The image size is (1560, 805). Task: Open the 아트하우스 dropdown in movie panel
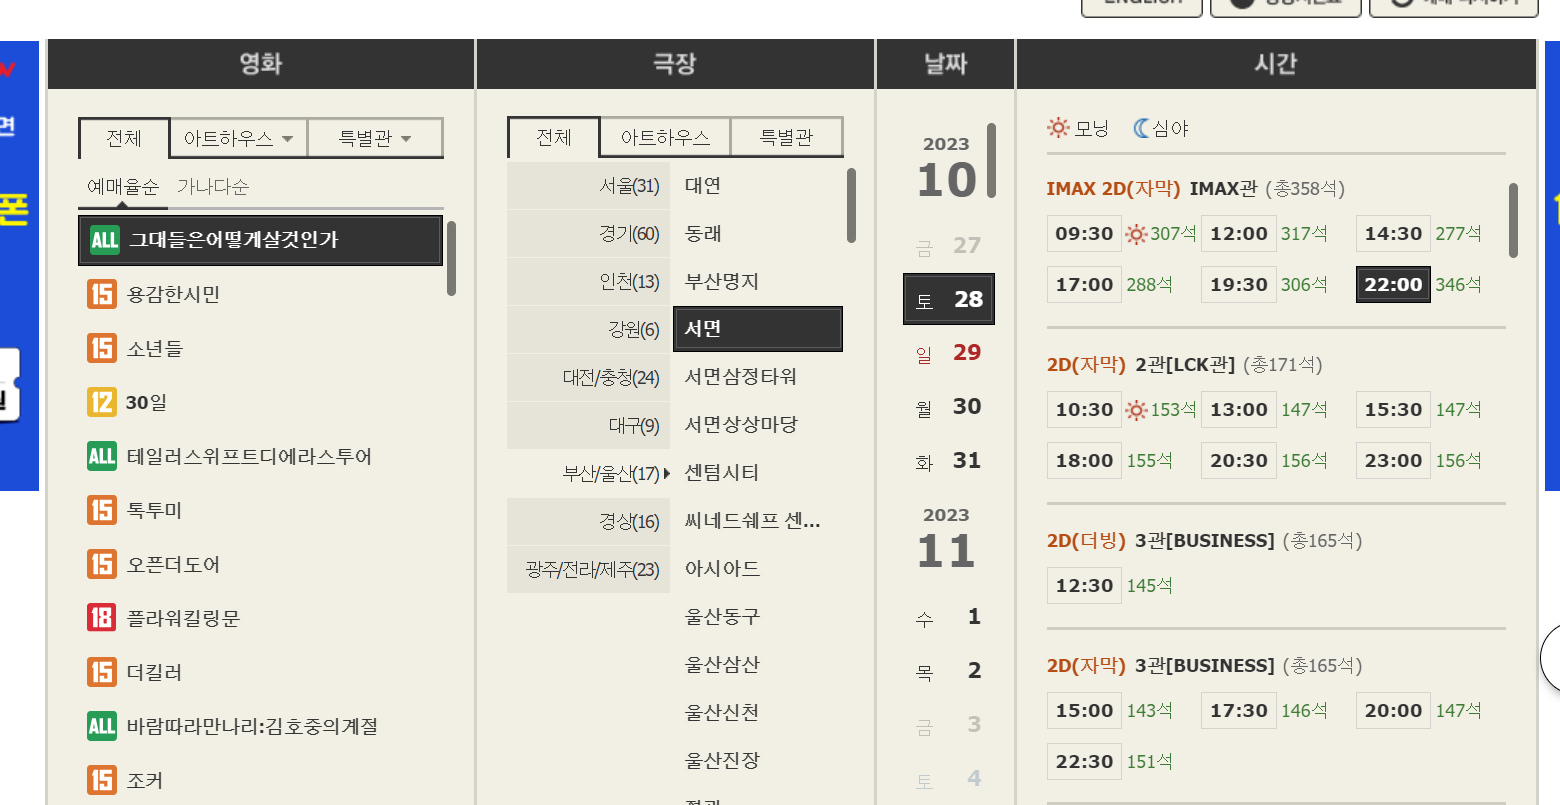coord(238,138)
